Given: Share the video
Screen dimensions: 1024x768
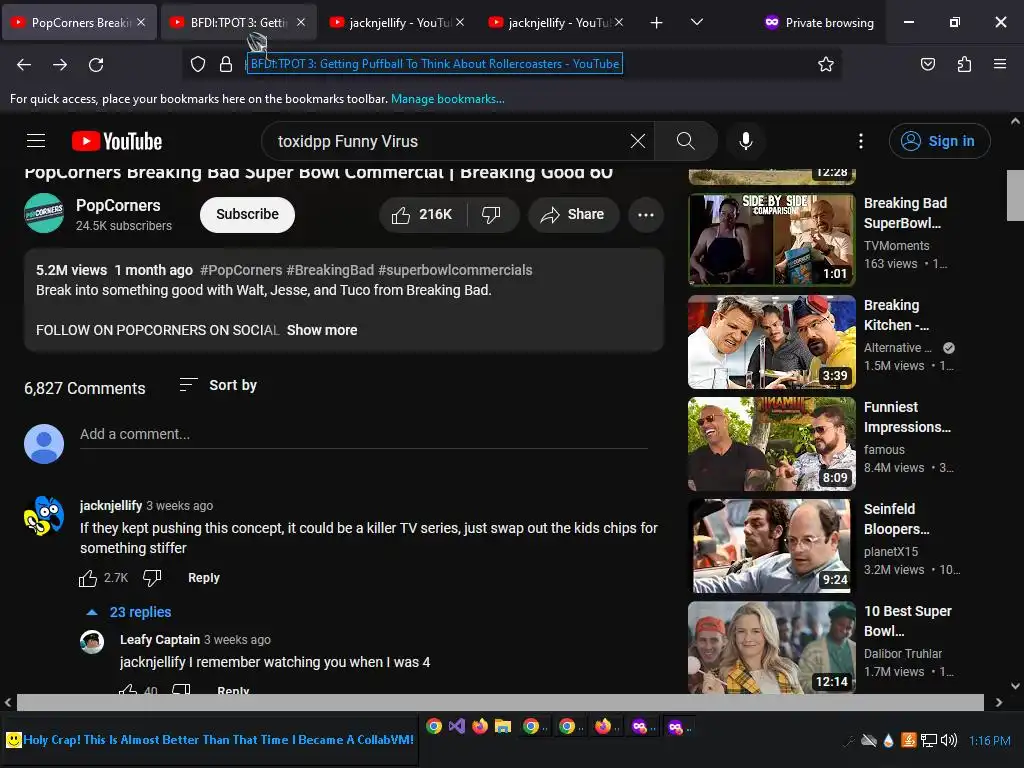Looking at the screenshot, I should pos(573,215).
